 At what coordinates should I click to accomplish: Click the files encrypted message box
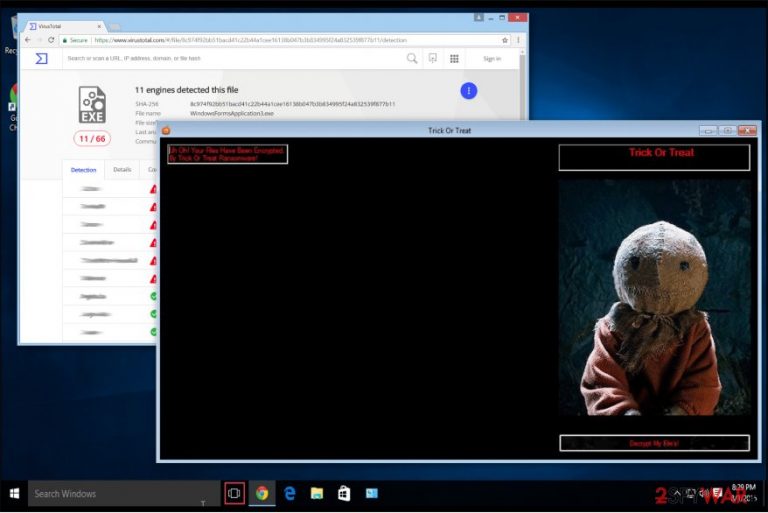(228, 154)
